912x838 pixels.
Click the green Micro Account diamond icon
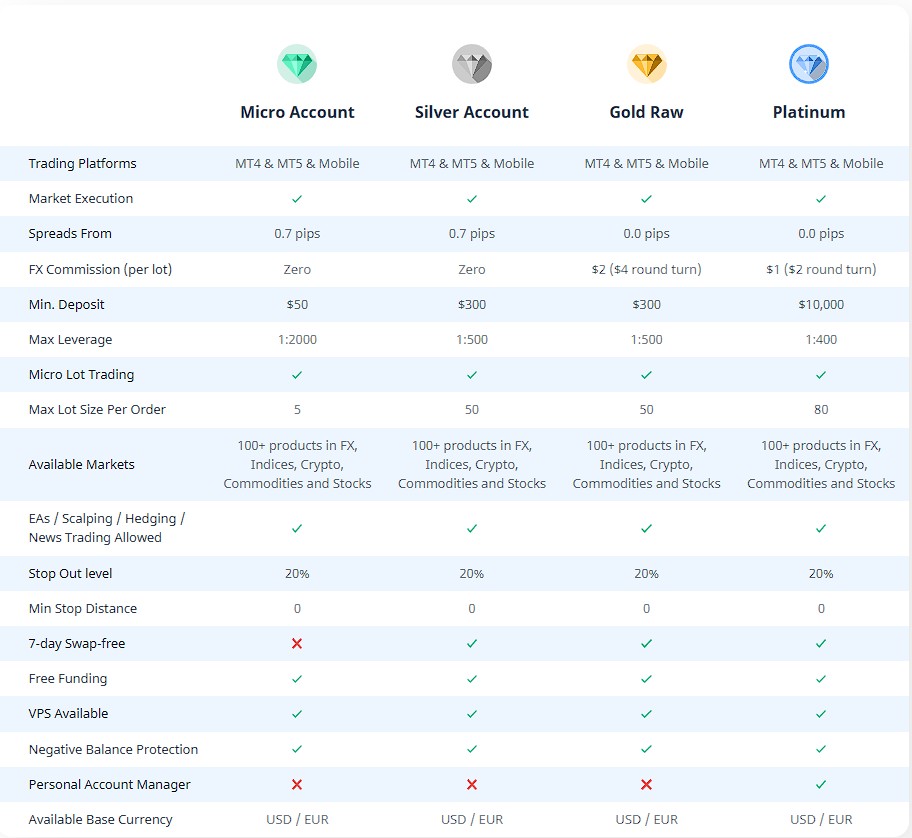coord(297,65)
